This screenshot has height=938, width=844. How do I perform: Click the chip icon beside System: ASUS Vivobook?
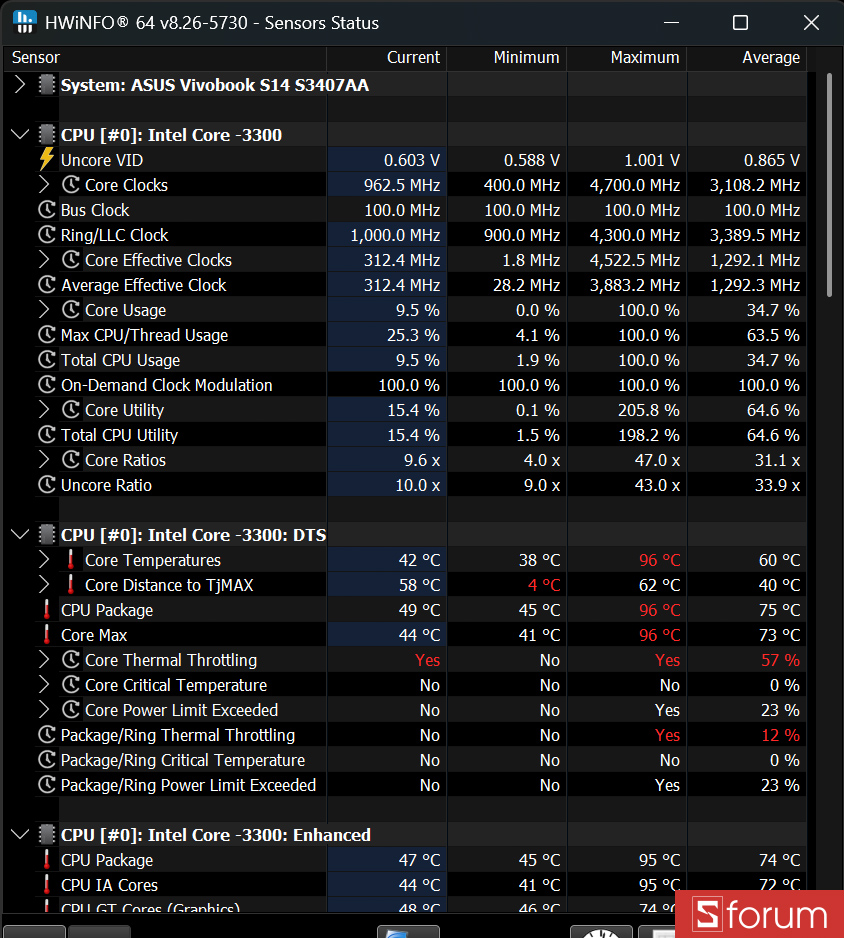click(47, 85)
